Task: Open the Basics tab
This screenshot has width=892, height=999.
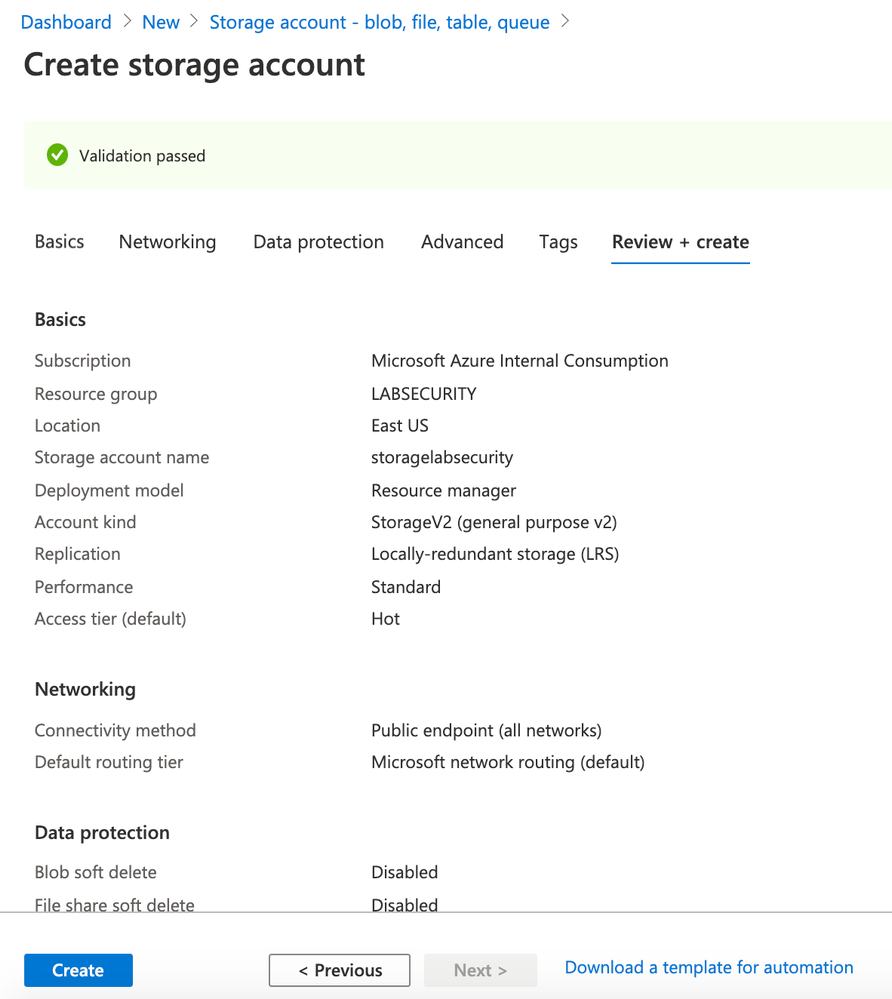Action: [59, 242]
